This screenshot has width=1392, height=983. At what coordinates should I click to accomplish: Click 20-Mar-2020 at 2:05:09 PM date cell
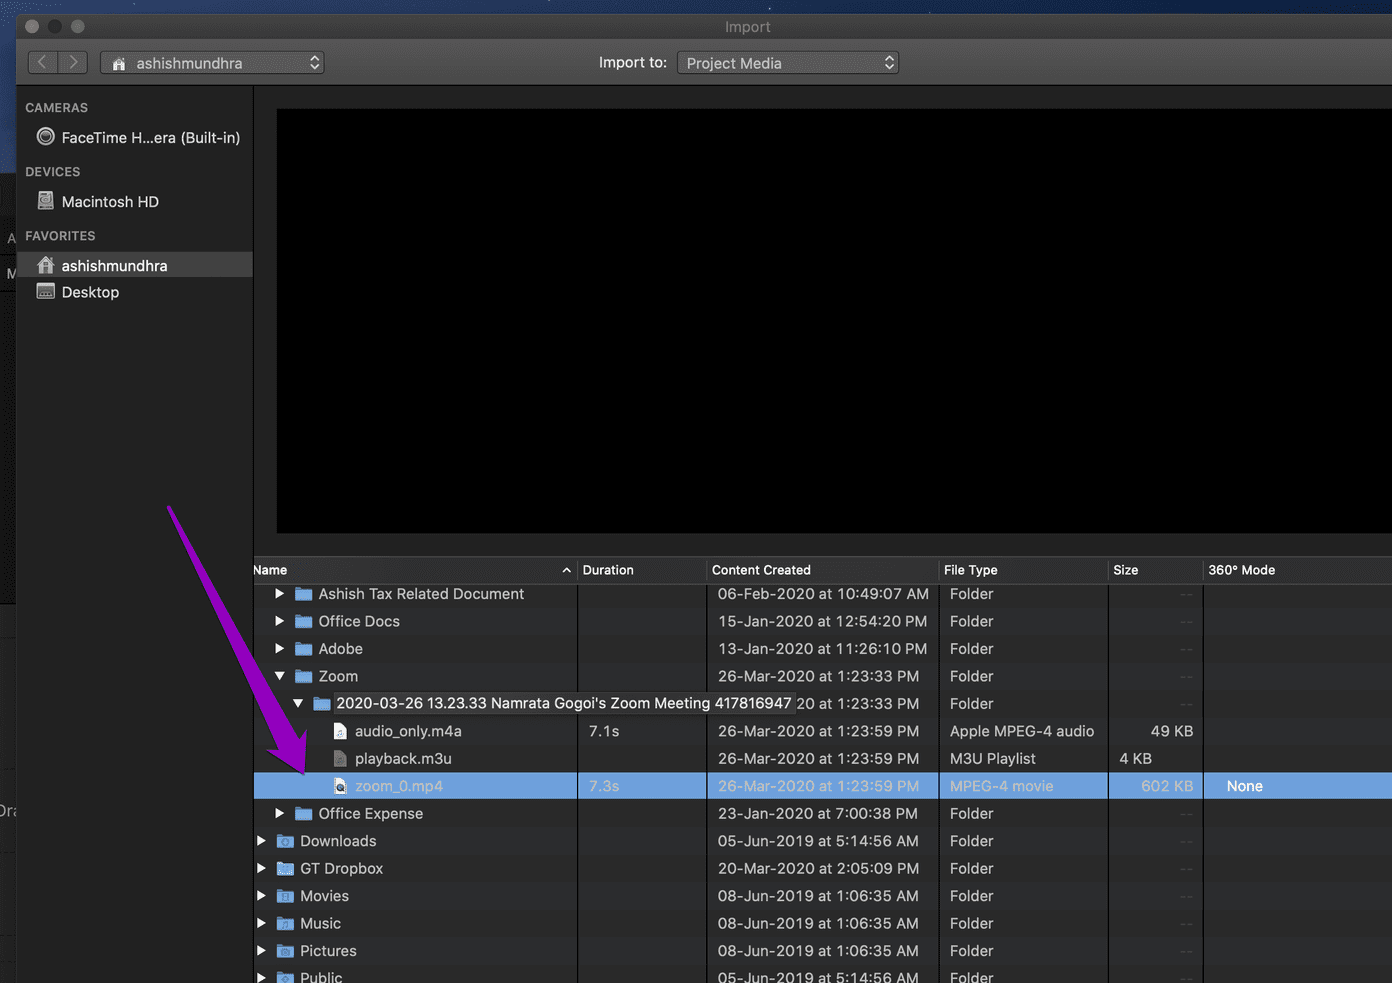click(818, 869)
